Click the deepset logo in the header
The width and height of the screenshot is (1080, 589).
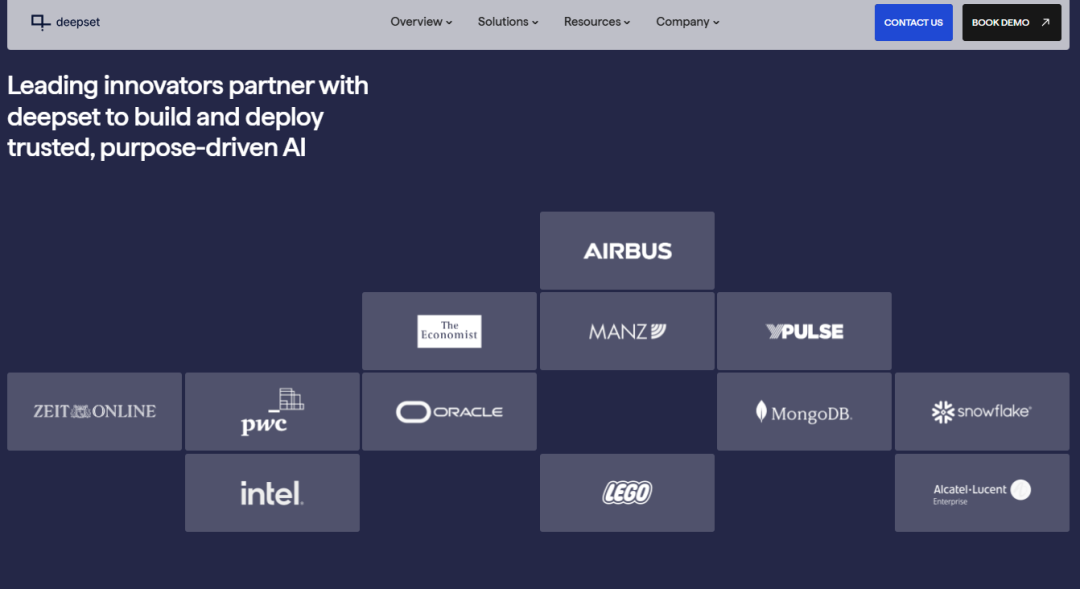click(65, 22)
